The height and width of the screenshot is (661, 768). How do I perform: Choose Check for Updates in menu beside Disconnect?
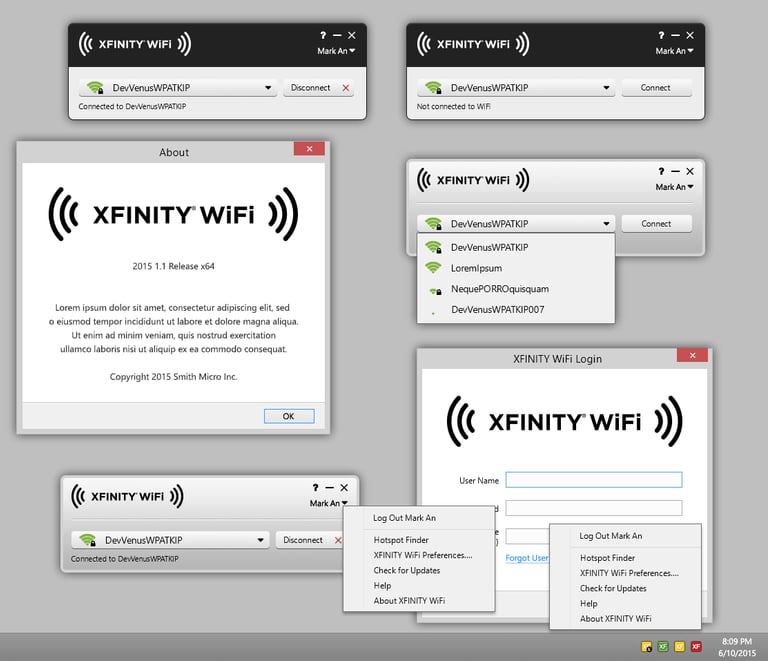(419, 570)
